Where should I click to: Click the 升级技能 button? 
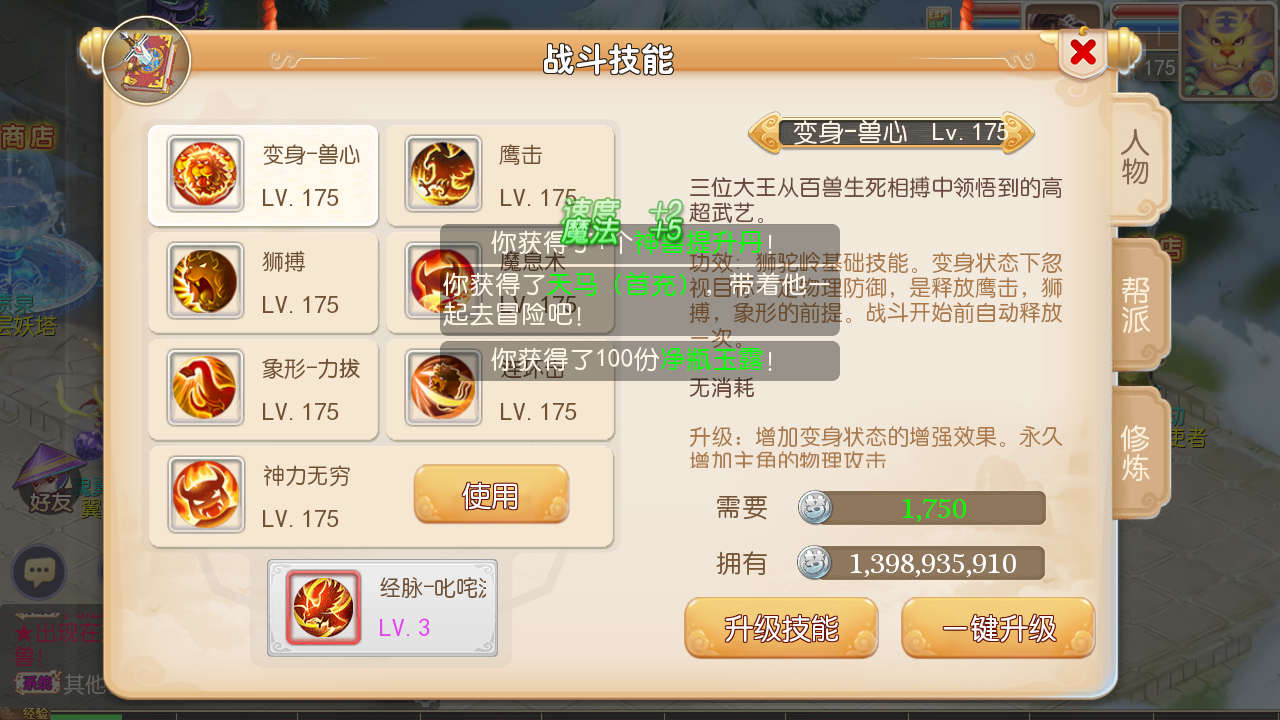pos(781,628)
